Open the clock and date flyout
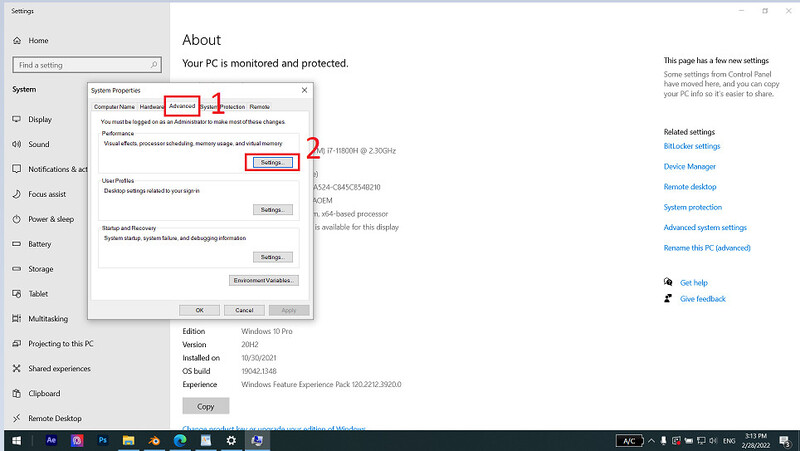This screenshot has width=800, height=451. (x=756, y=441)
